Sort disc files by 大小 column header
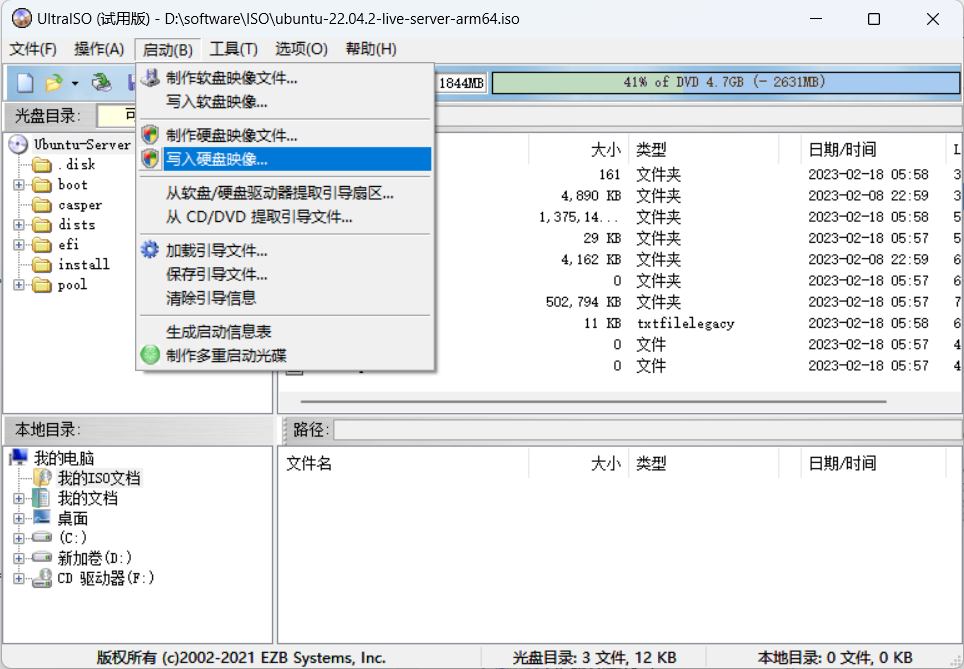 578,149
